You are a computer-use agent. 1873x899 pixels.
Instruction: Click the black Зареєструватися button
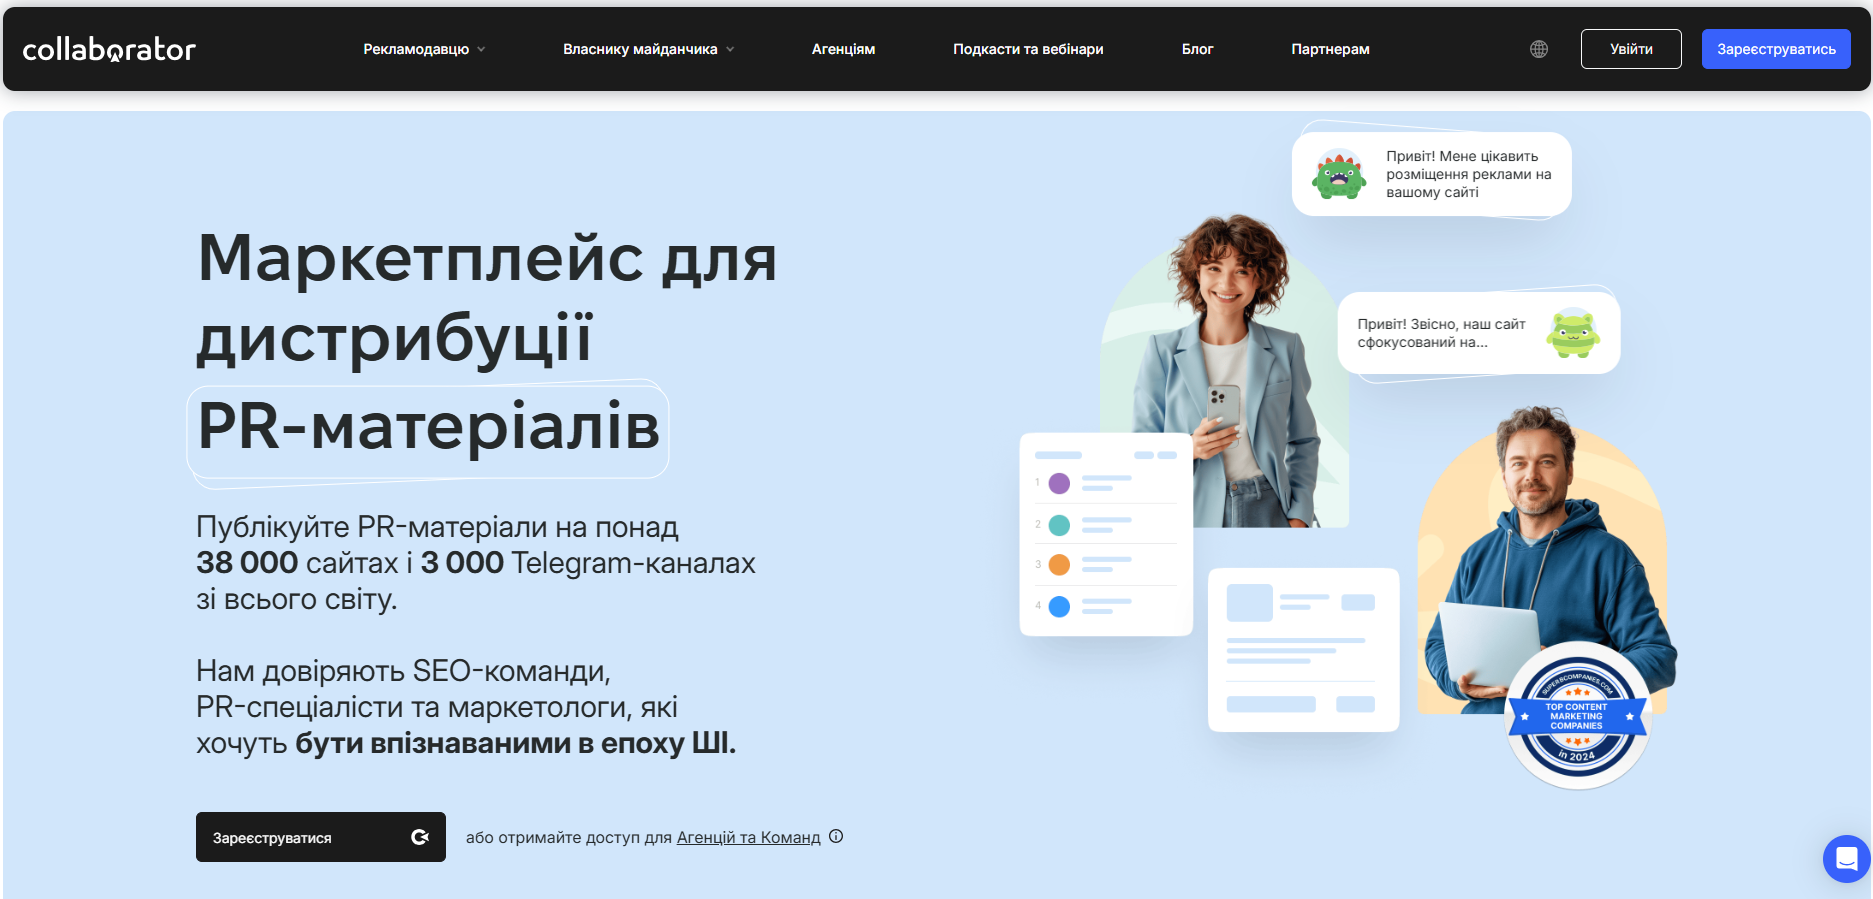point(321,837)
